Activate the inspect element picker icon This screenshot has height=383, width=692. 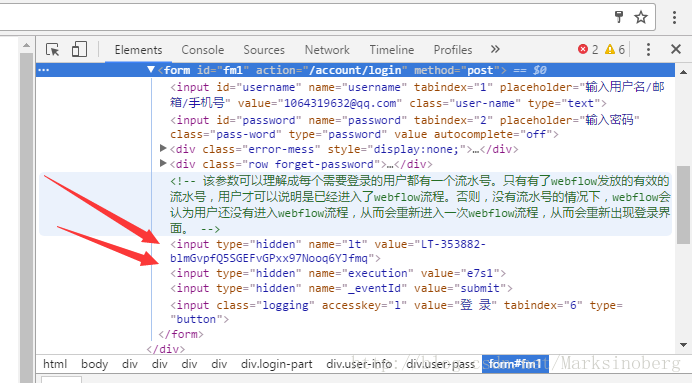tap(53, 49)
